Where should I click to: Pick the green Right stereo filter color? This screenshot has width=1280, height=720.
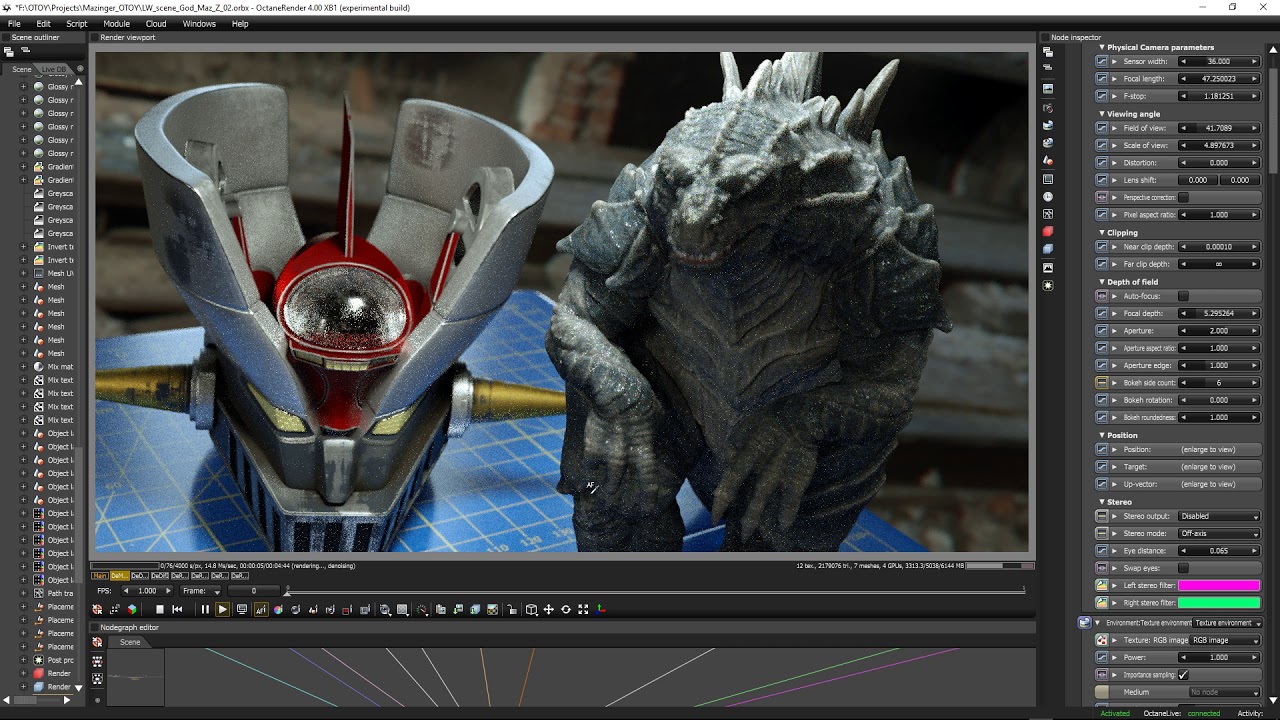click(x=1219, y=603)
